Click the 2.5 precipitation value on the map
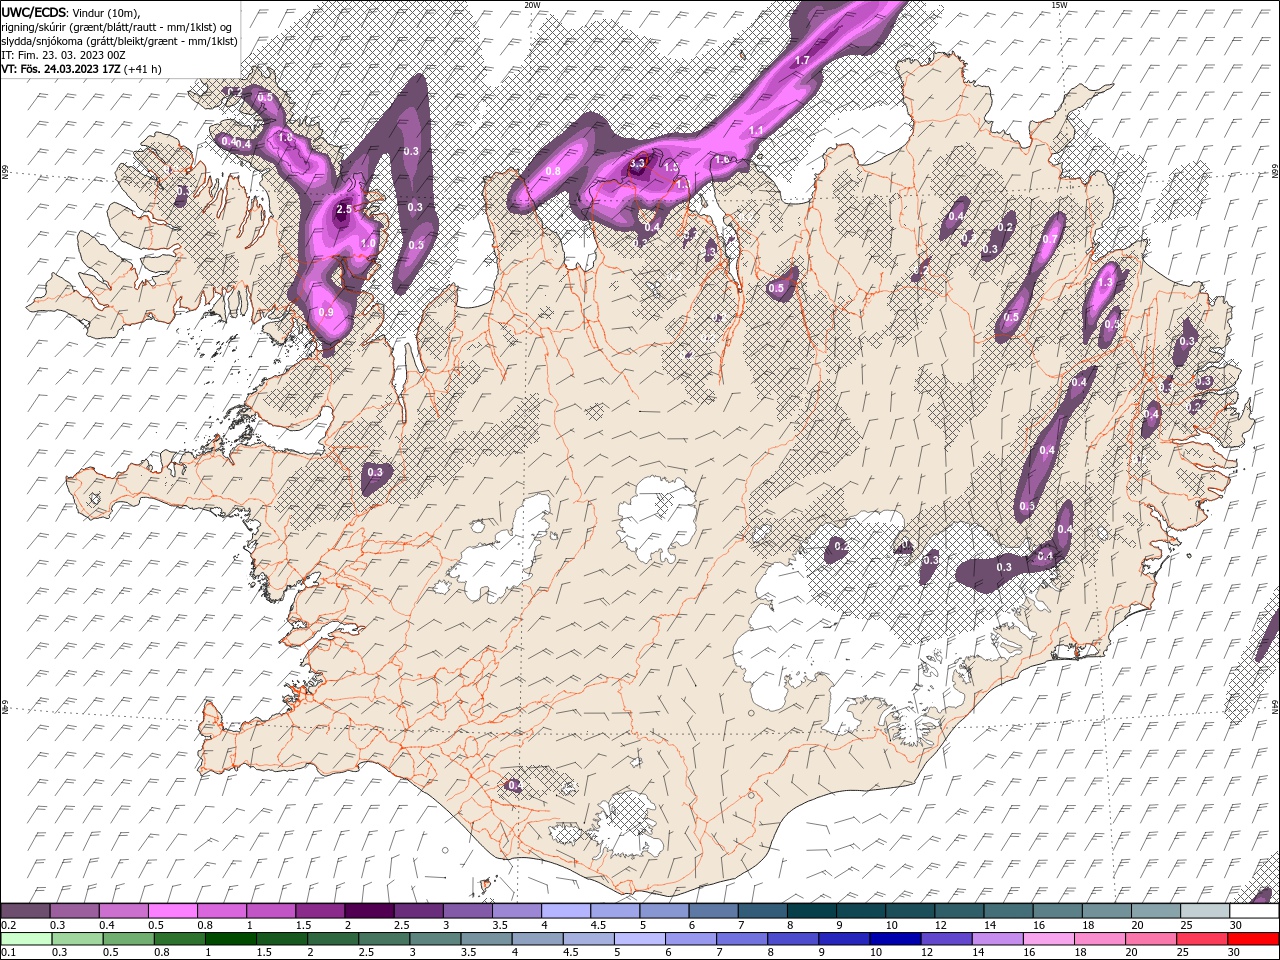Image resolution: width=1280 pixels, height=960 pixels. tap(344, 210)
